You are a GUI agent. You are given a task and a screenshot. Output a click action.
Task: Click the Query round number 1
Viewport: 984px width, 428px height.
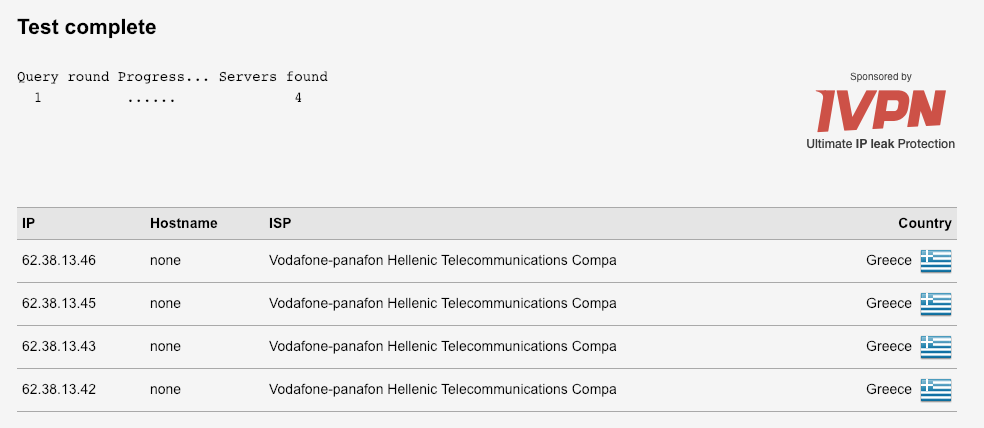pyautogui.click(x=38, y=98)
